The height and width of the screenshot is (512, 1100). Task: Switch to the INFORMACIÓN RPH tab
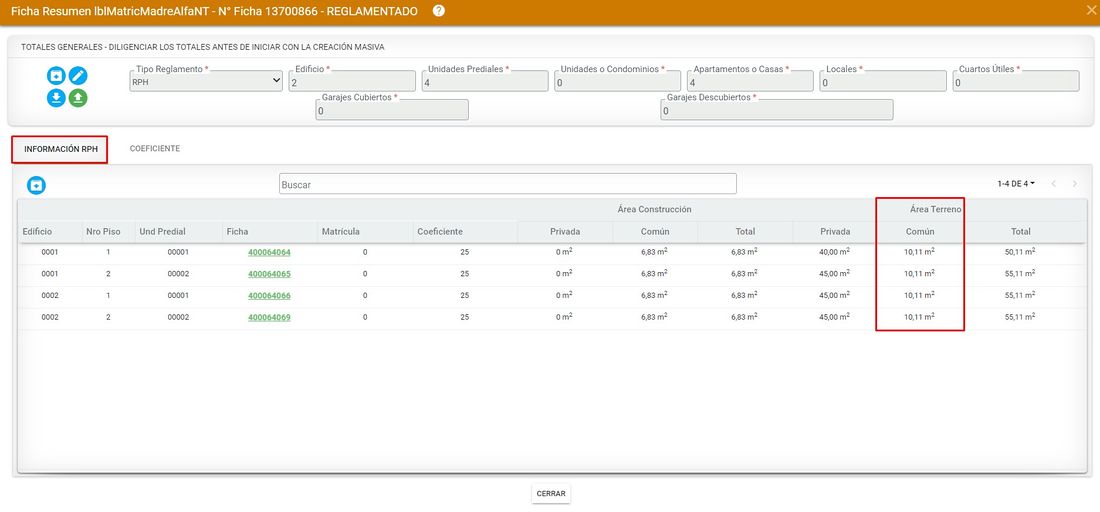click(x=60, y=149)
